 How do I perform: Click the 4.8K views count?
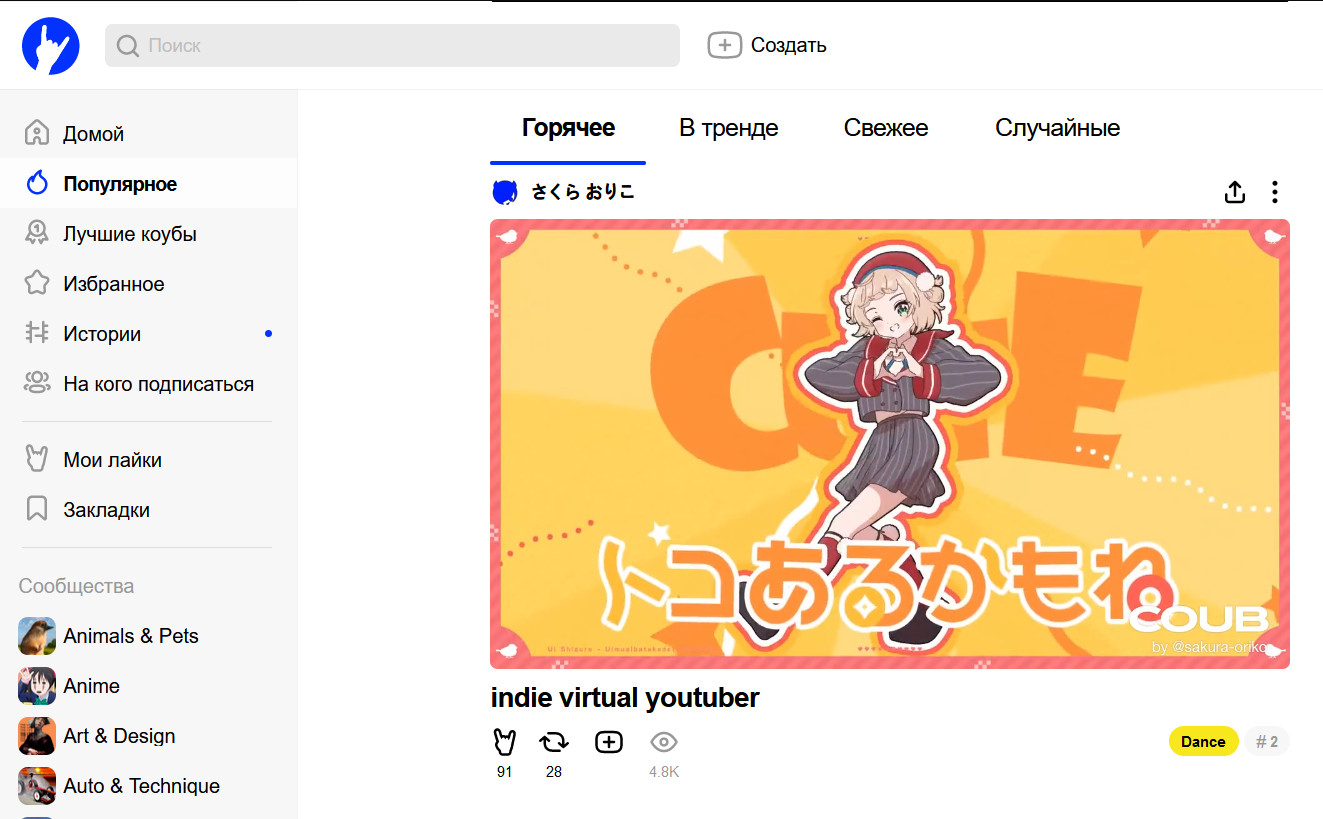(x=664, y=772)
